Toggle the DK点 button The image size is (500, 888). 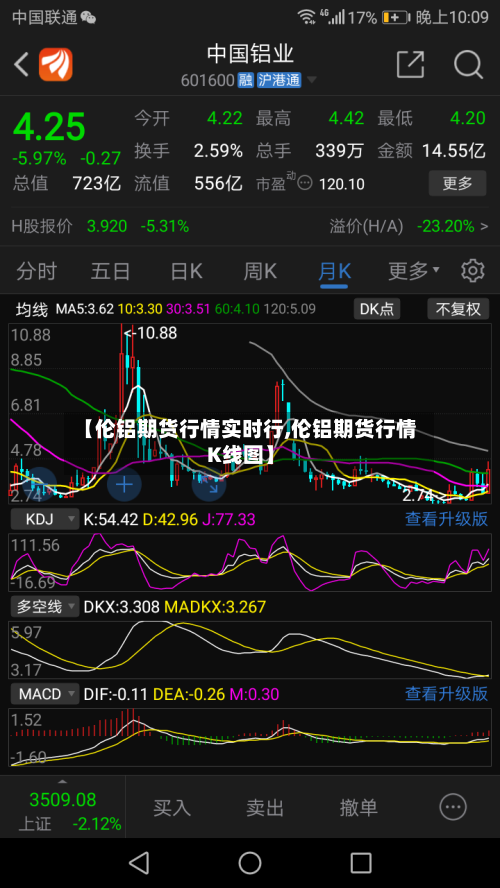click(x=377, y=309)
